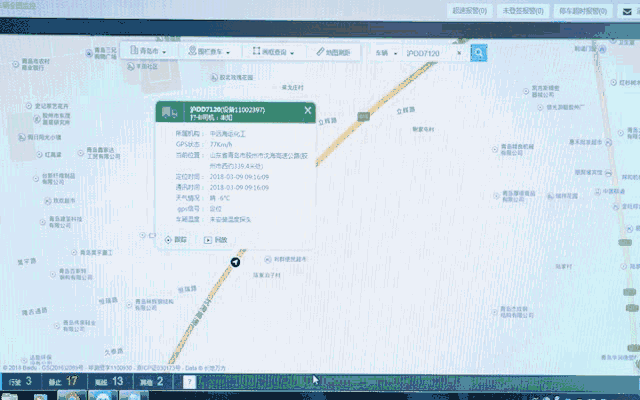Click the building icon beside 青岛市
The height and width of the screenshot is (400, 640).
(x=134, y=50)
